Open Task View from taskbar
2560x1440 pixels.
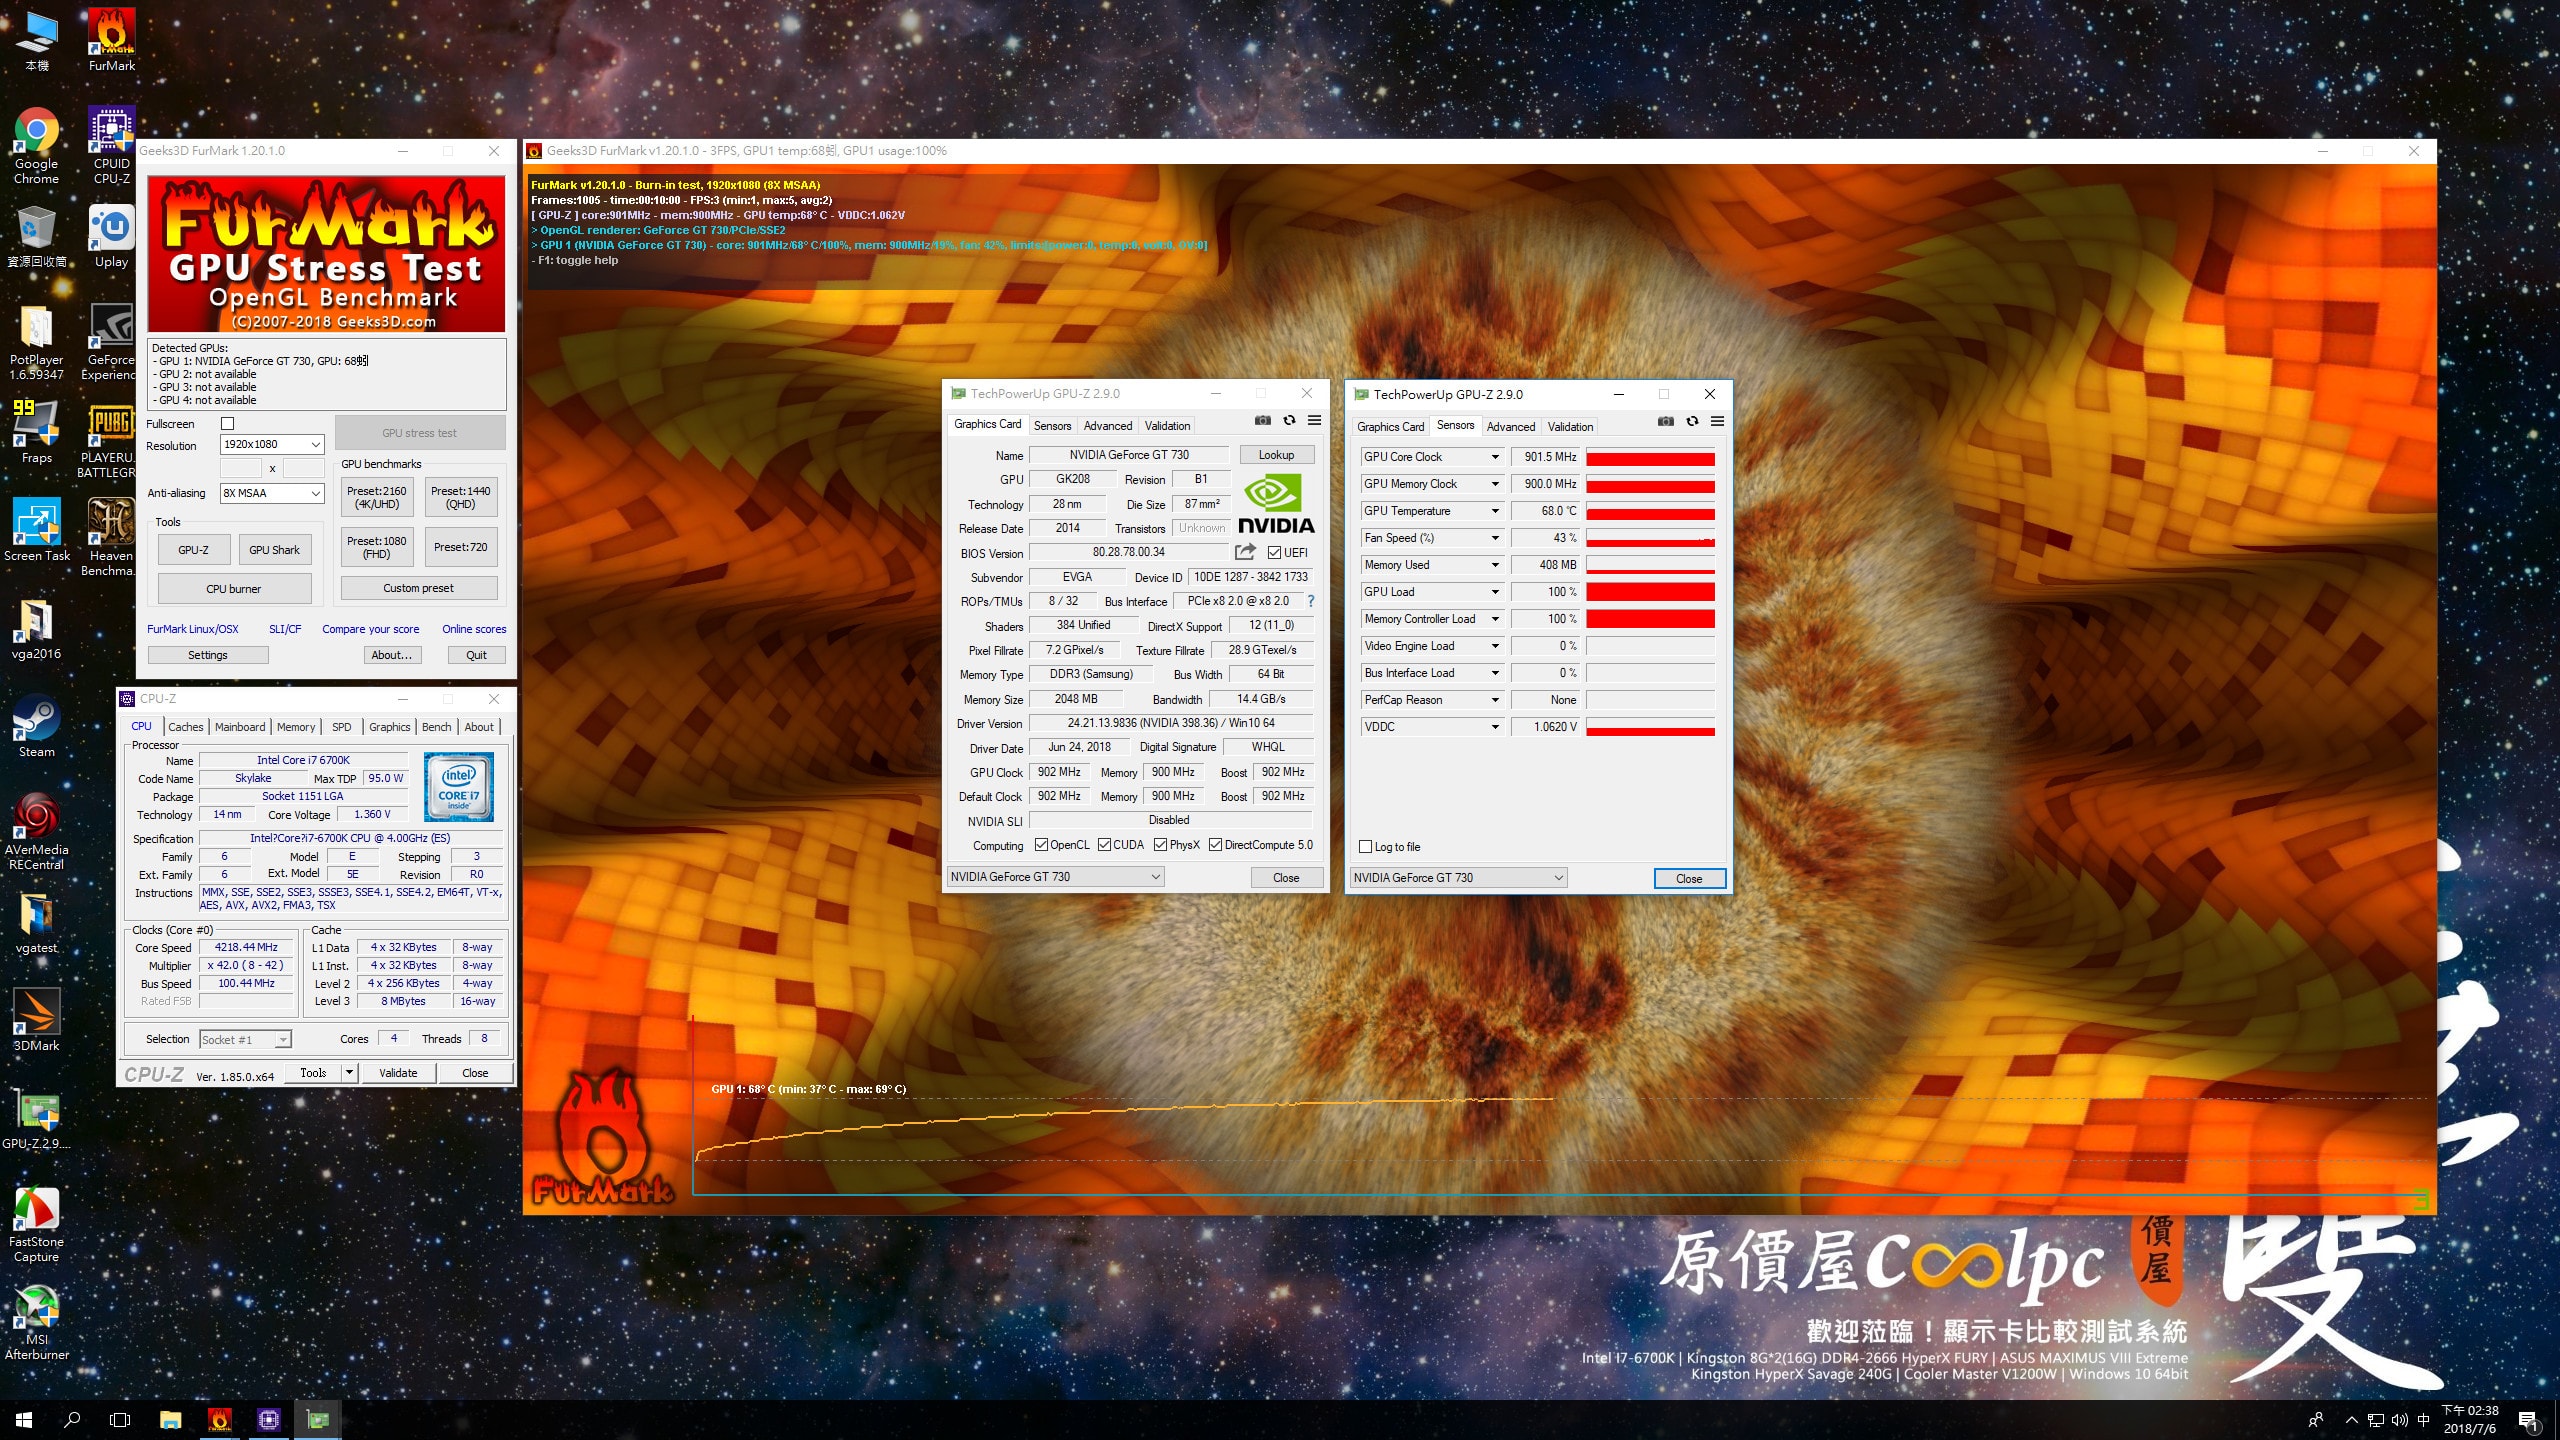120,1419
